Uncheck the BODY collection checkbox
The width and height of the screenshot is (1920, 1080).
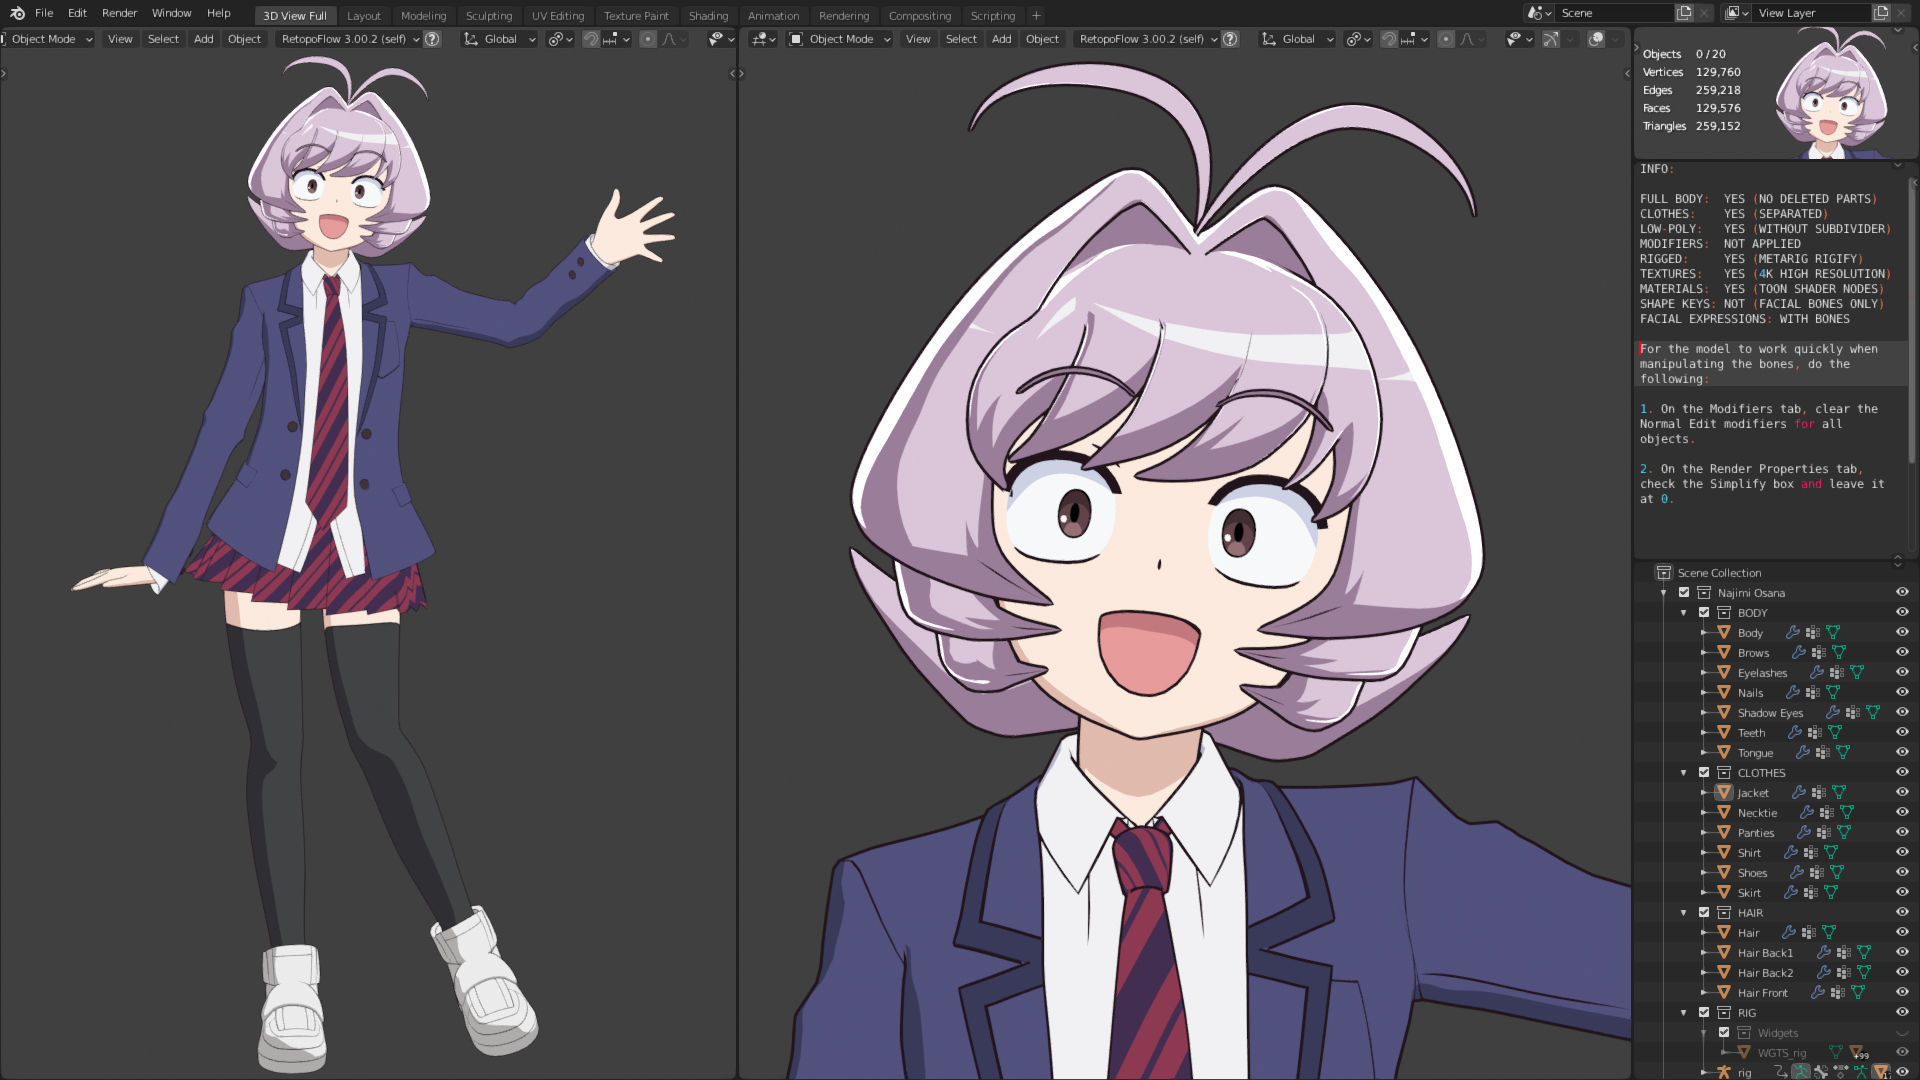1704,613
